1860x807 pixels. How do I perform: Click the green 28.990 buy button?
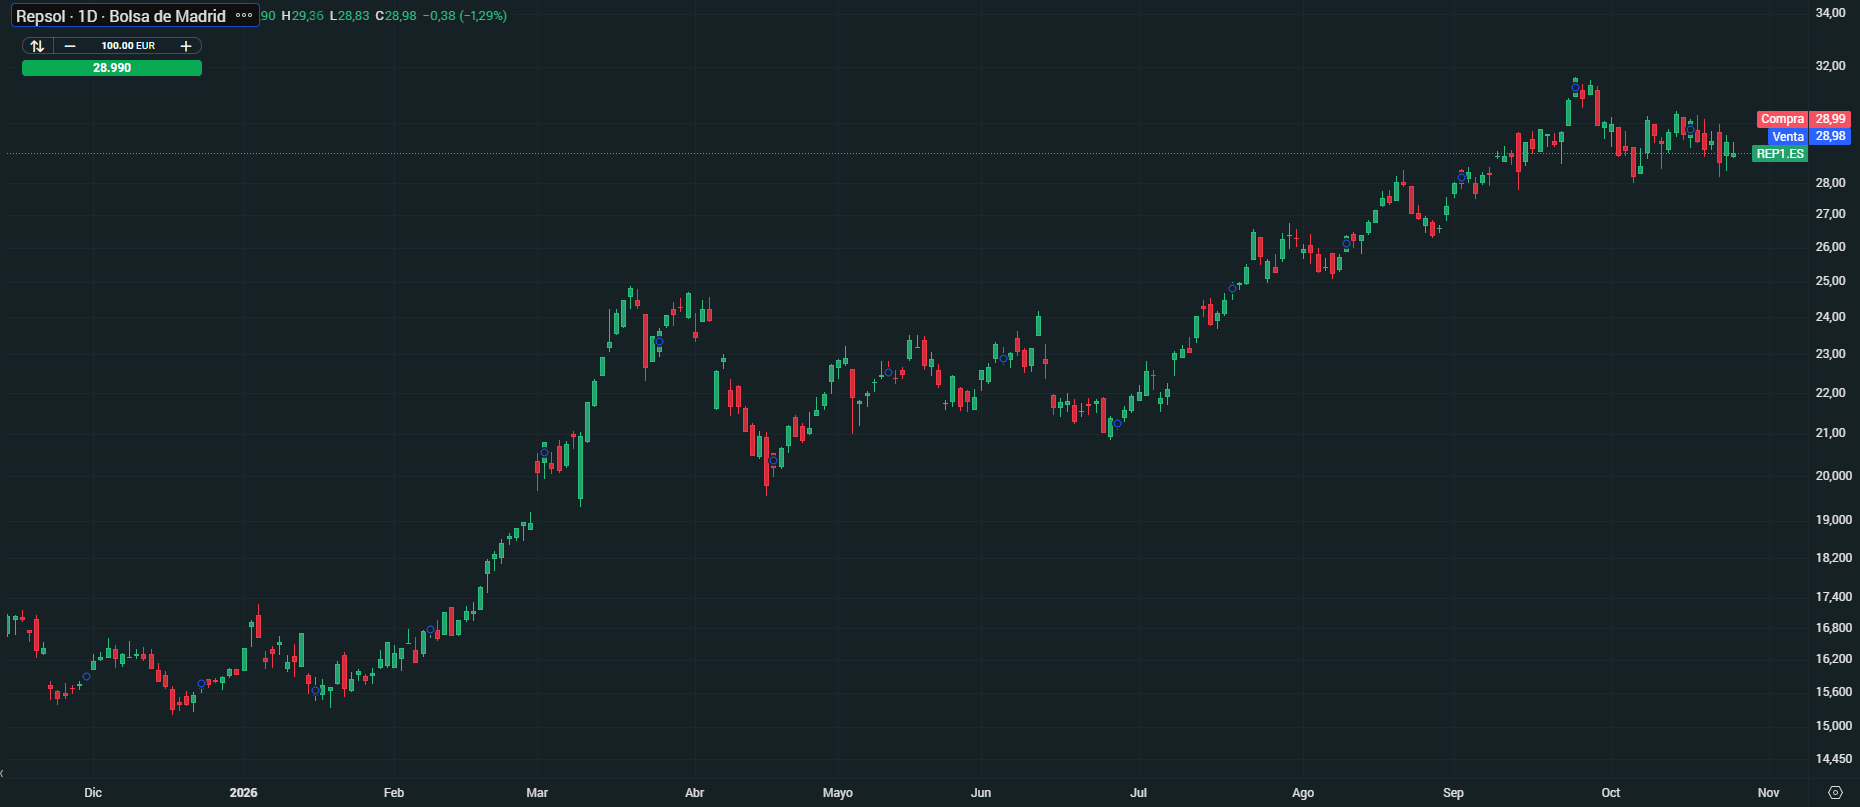point(112,68)
